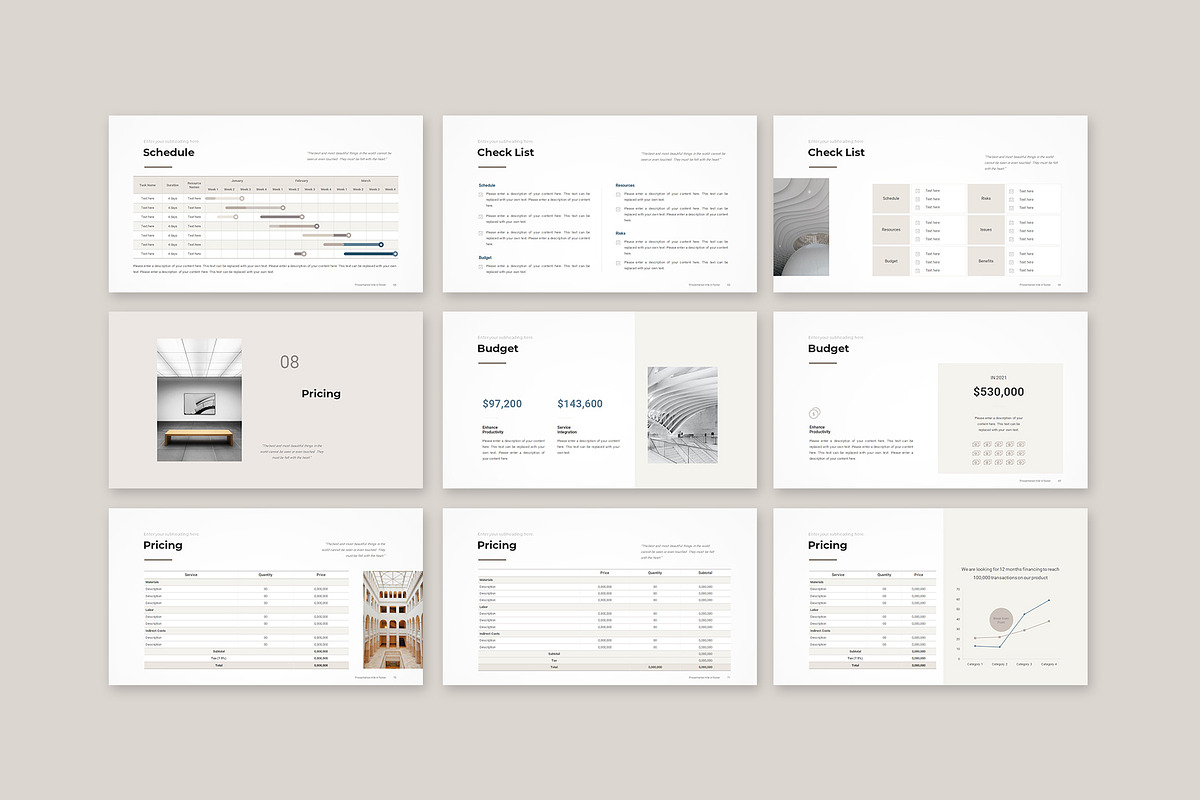Click the 08 Pricing section number

[x=290, y=361]
